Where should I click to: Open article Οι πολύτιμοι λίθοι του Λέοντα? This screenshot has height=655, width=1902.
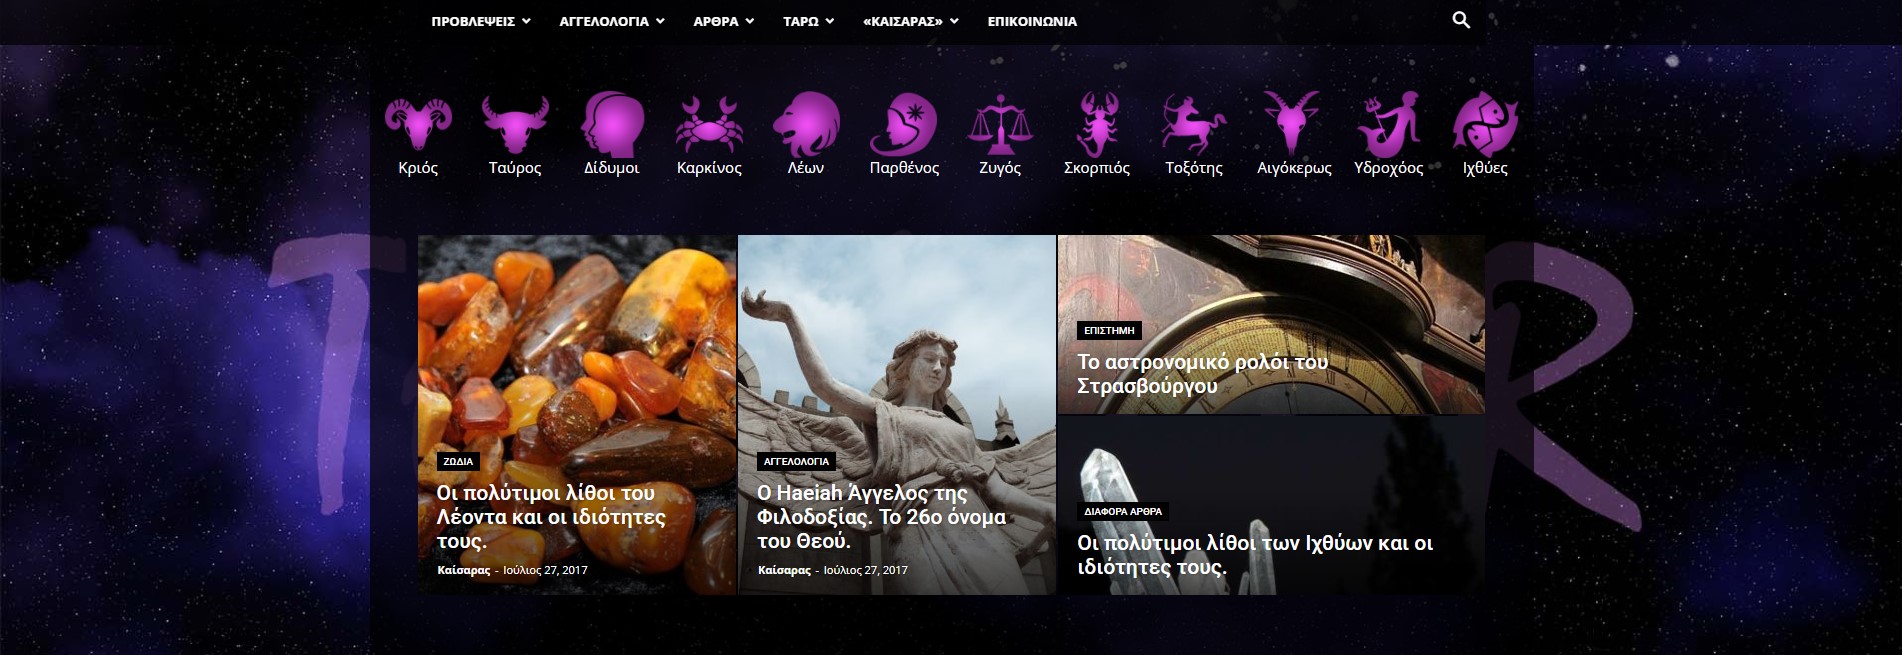click(551, 517)
